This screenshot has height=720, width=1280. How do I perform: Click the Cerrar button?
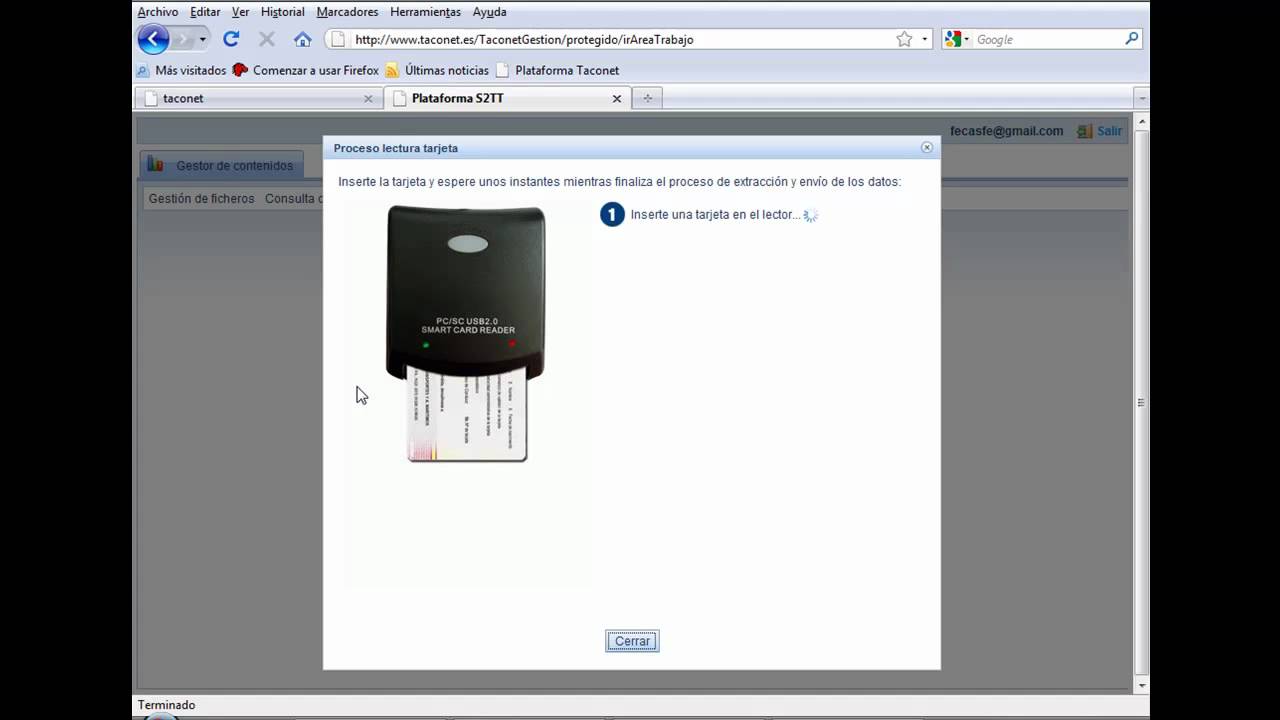632,641
